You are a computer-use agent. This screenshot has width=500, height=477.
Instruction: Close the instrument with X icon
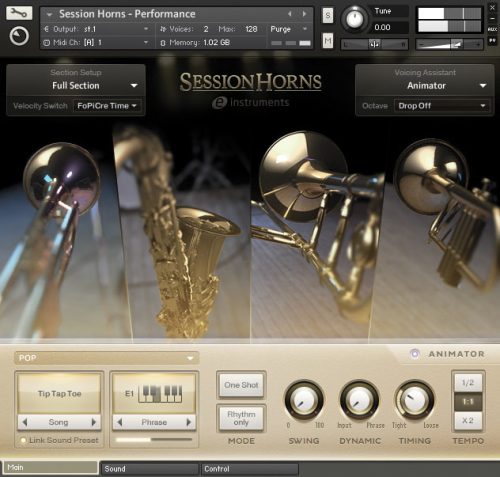click(x=492, y=7)
